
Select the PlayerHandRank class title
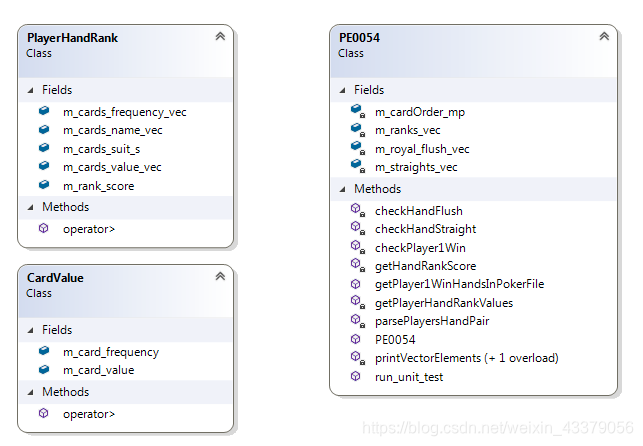click(72, 38)
